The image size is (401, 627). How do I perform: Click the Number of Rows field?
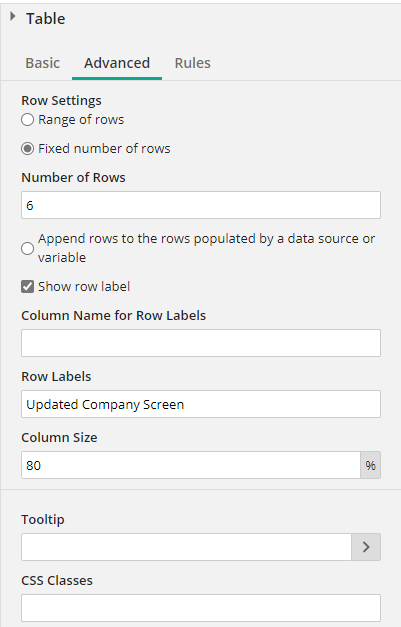click(201, 205)
